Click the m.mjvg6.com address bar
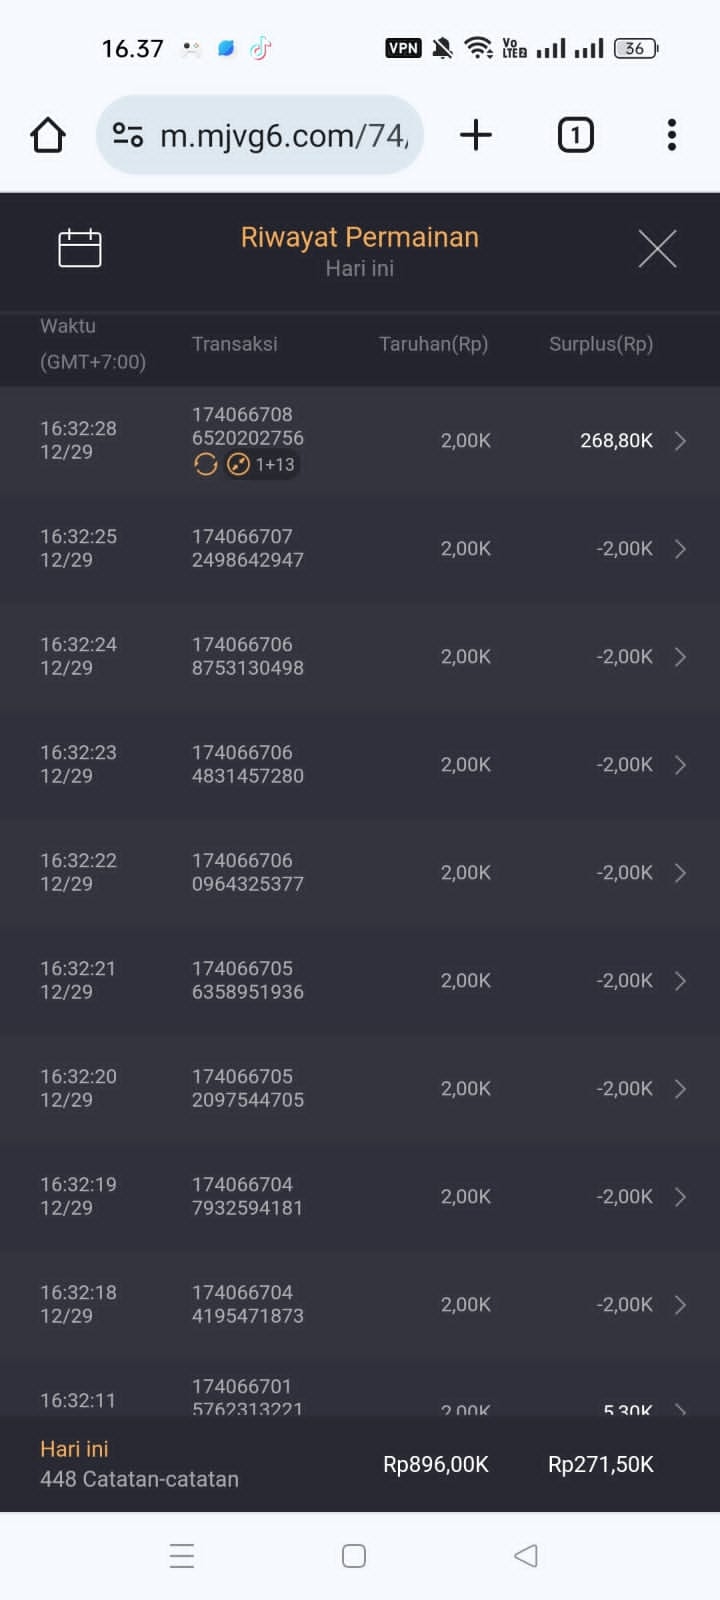 tap(284, 135)
